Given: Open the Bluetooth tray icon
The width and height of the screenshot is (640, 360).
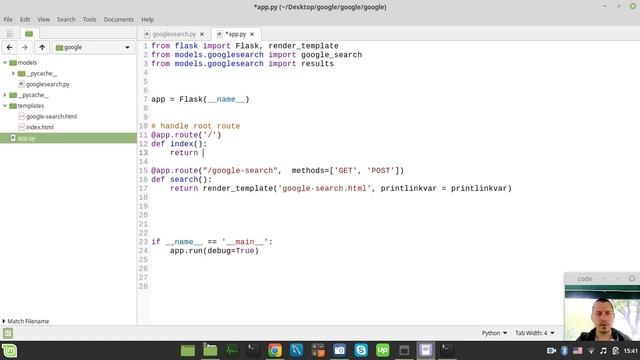Looking at the screenshot, I should tap(564, 351).
